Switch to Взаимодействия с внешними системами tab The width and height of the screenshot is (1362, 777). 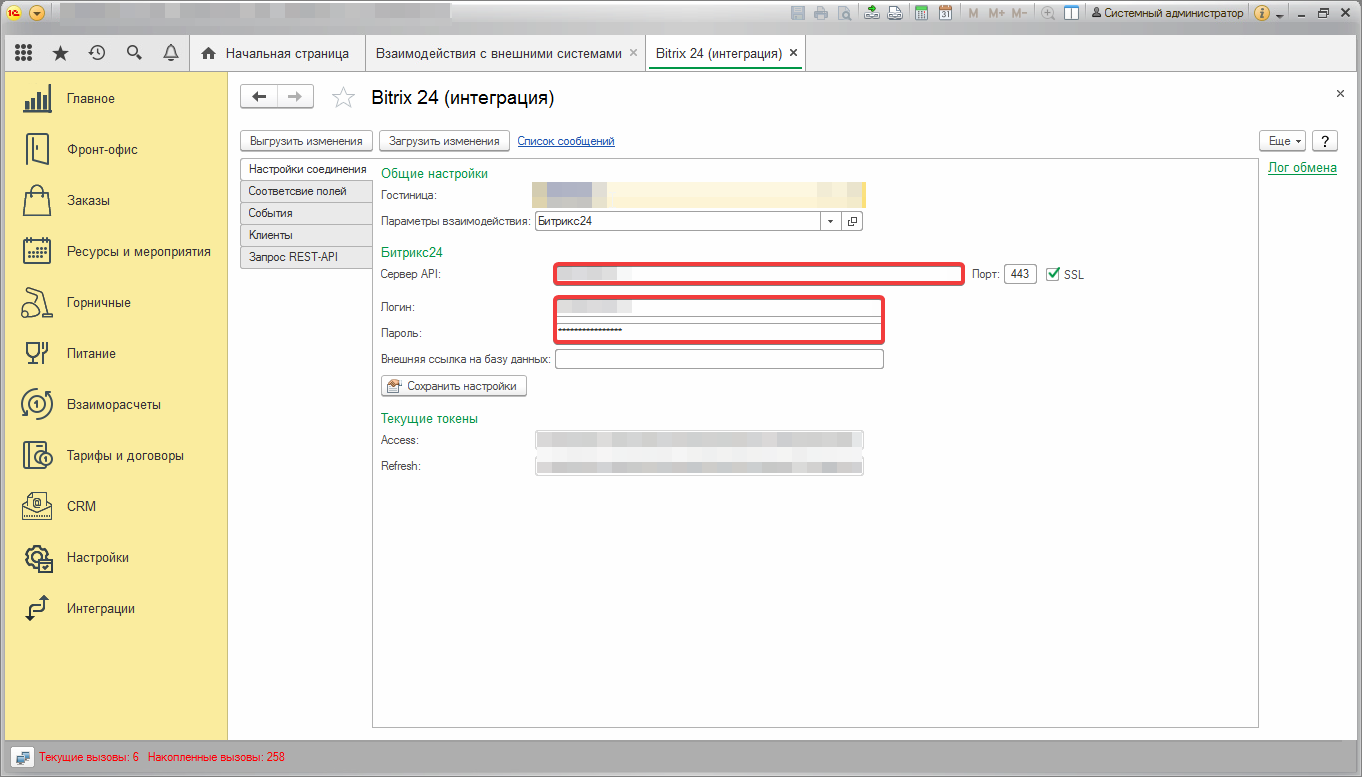(x=498, y=53)
